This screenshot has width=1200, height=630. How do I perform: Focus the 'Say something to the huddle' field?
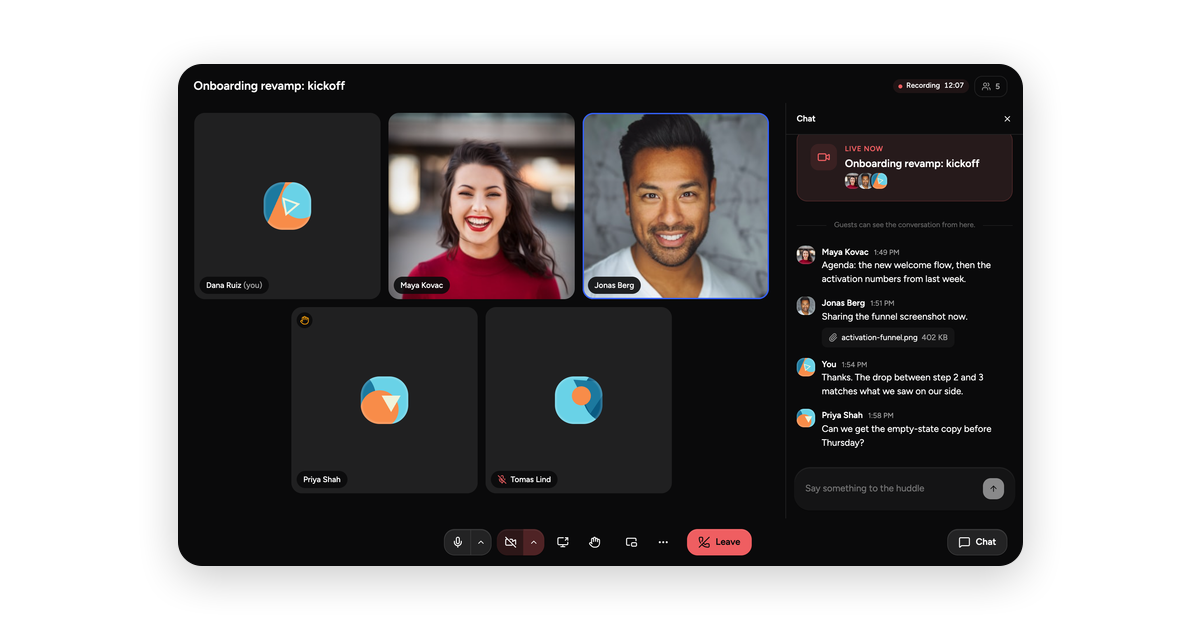(x=890, y=488)
